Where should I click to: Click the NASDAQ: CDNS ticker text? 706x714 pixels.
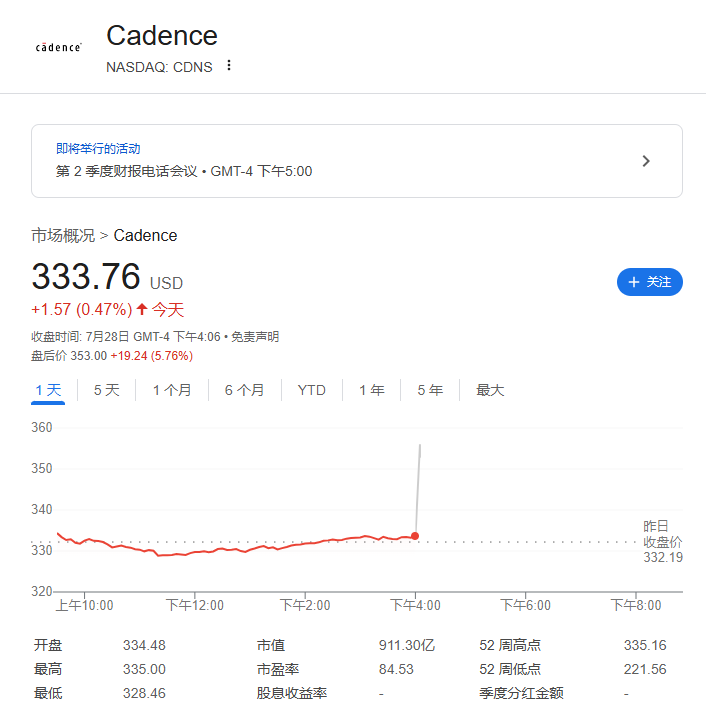159,67
